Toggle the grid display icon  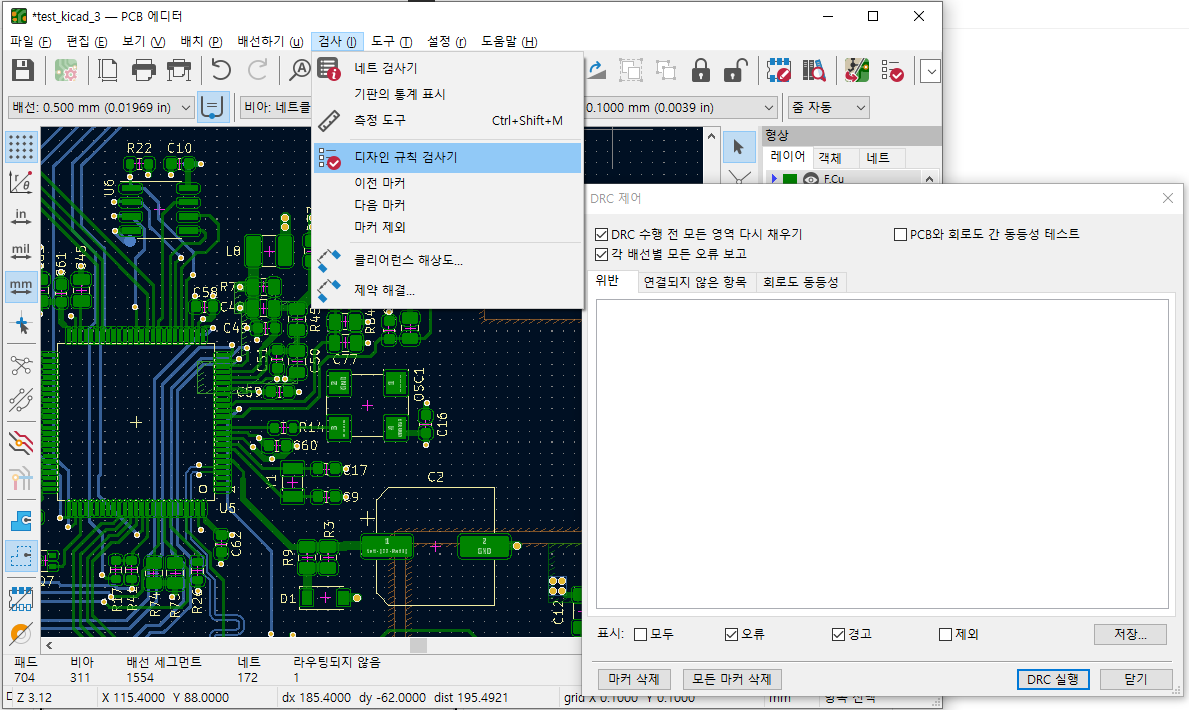(21, 146)
